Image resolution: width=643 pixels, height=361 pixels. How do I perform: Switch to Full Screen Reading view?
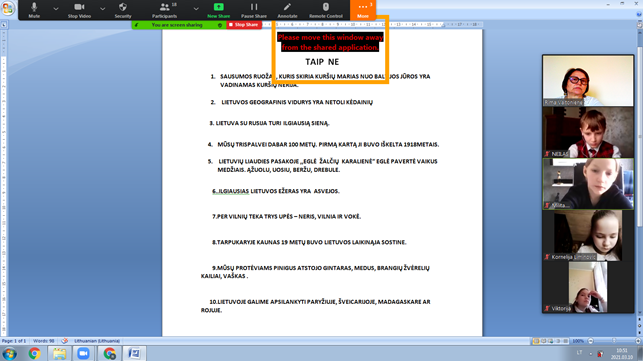coord(543,341)
